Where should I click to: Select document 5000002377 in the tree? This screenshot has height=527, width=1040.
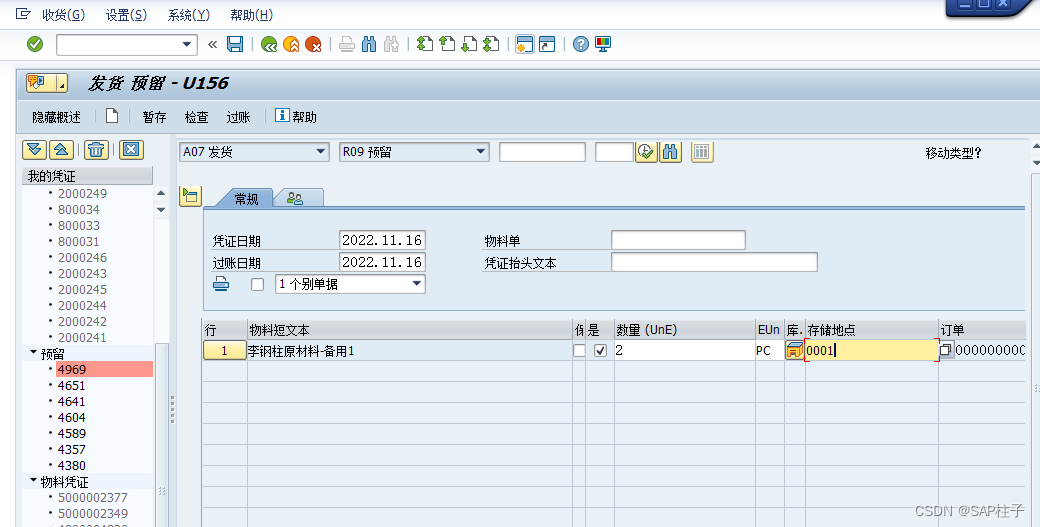click(x=92, y=497)
